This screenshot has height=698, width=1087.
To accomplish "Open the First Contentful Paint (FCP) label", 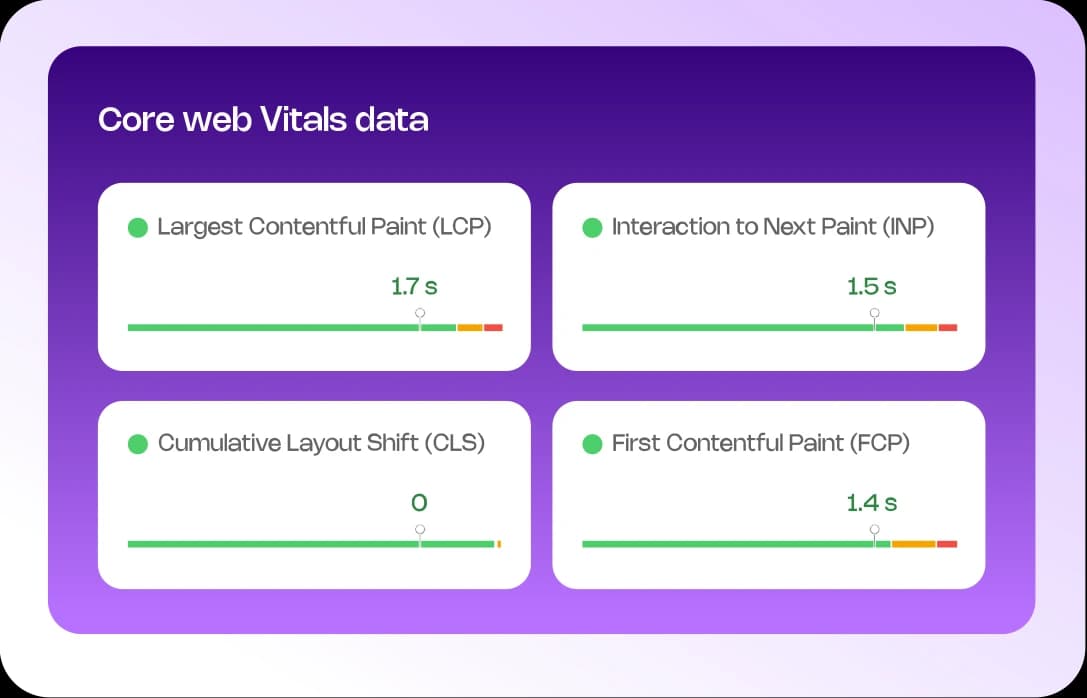I will point(760,444).
